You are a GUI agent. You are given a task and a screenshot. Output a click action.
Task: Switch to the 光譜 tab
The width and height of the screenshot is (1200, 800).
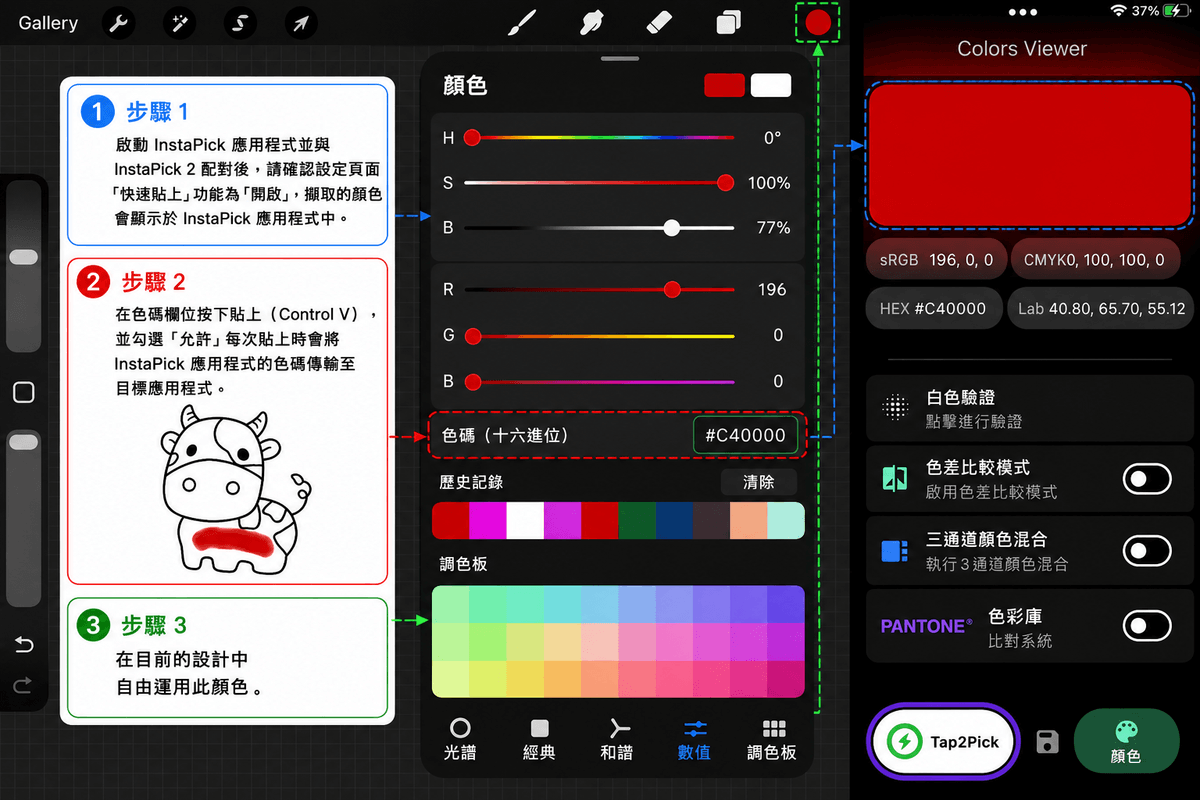coord(460,739)
